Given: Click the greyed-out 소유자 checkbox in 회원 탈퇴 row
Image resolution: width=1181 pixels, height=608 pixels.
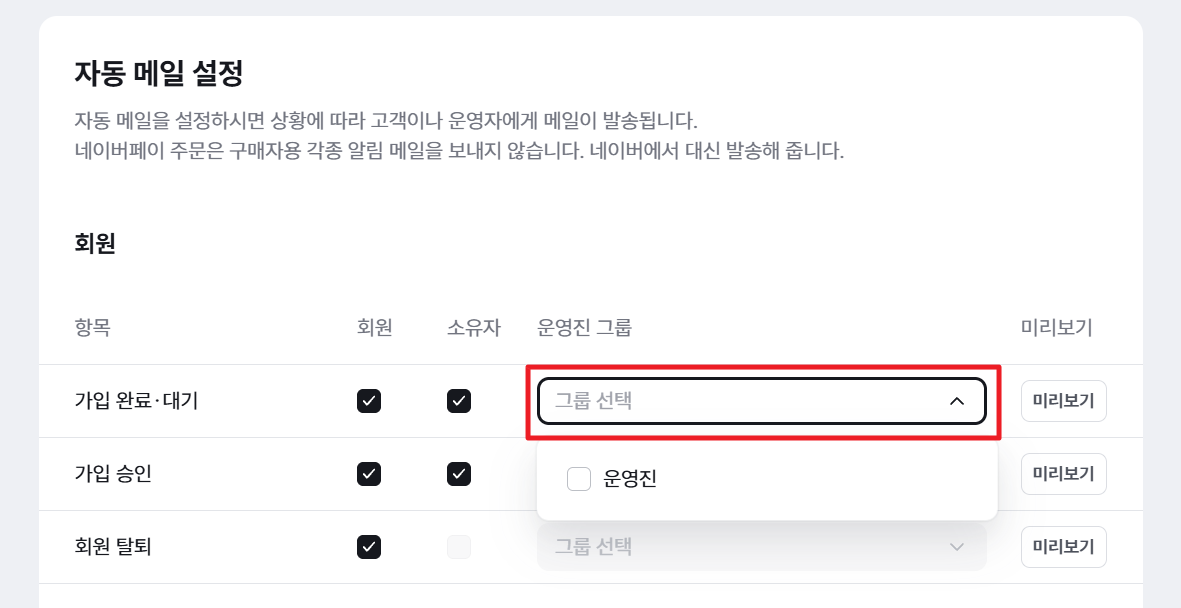Looking at the screenshot, I should tap(459, 547).
